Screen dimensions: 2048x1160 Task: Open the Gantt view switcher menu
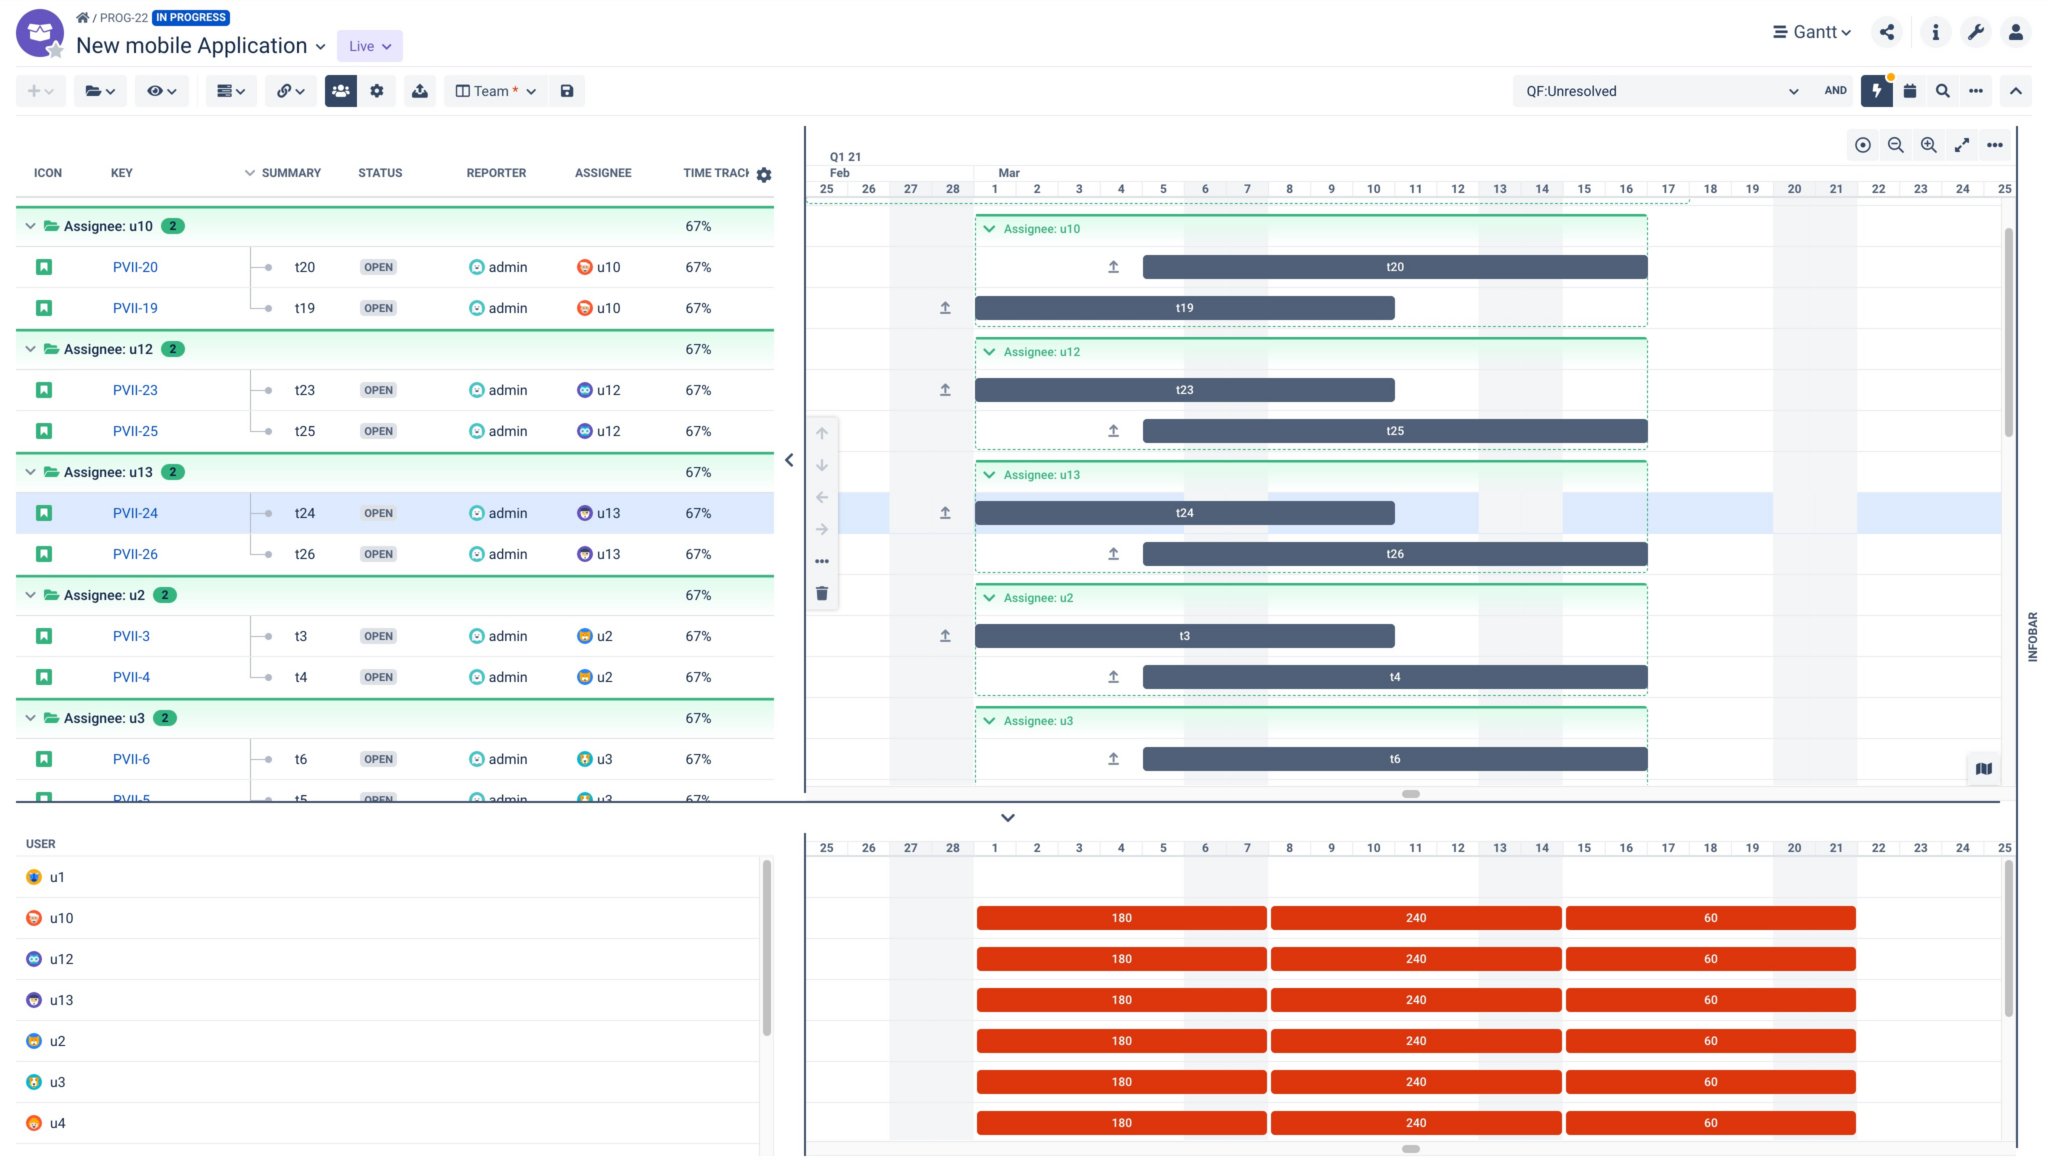click(1812, 31)
